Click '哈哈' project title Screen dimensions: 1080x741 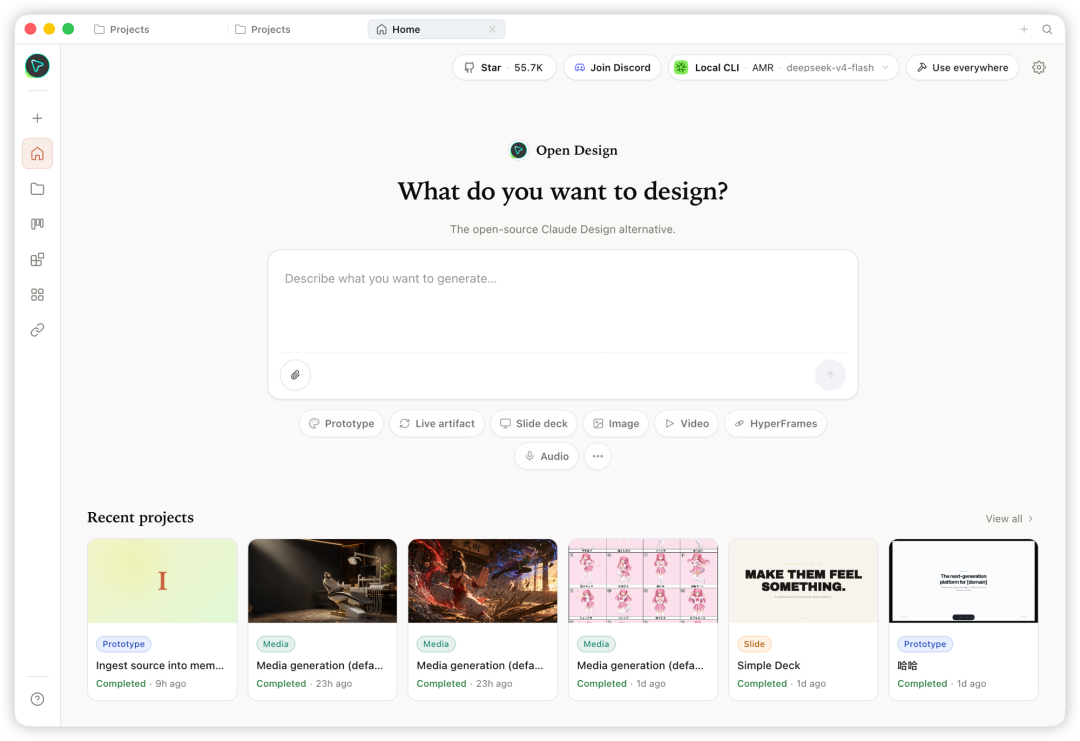tap(908, 665)
